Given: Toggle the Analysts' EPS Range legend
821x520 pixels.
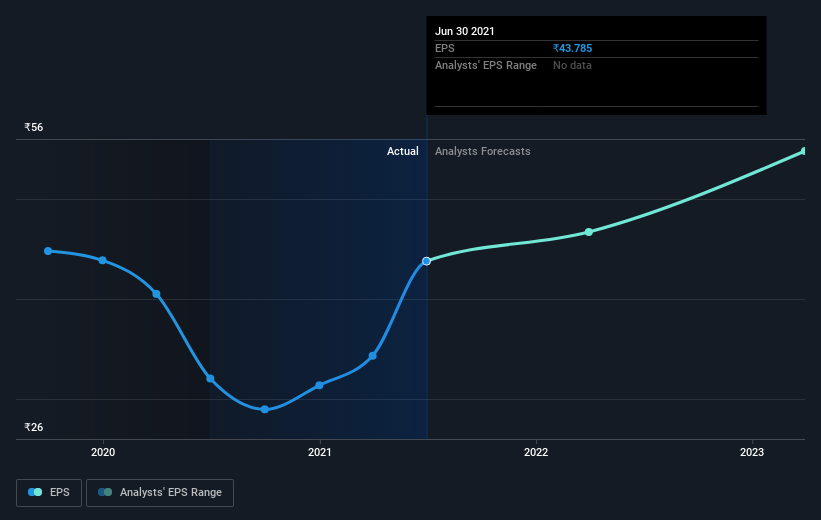Looking at the screenshot, I should 160,492.
